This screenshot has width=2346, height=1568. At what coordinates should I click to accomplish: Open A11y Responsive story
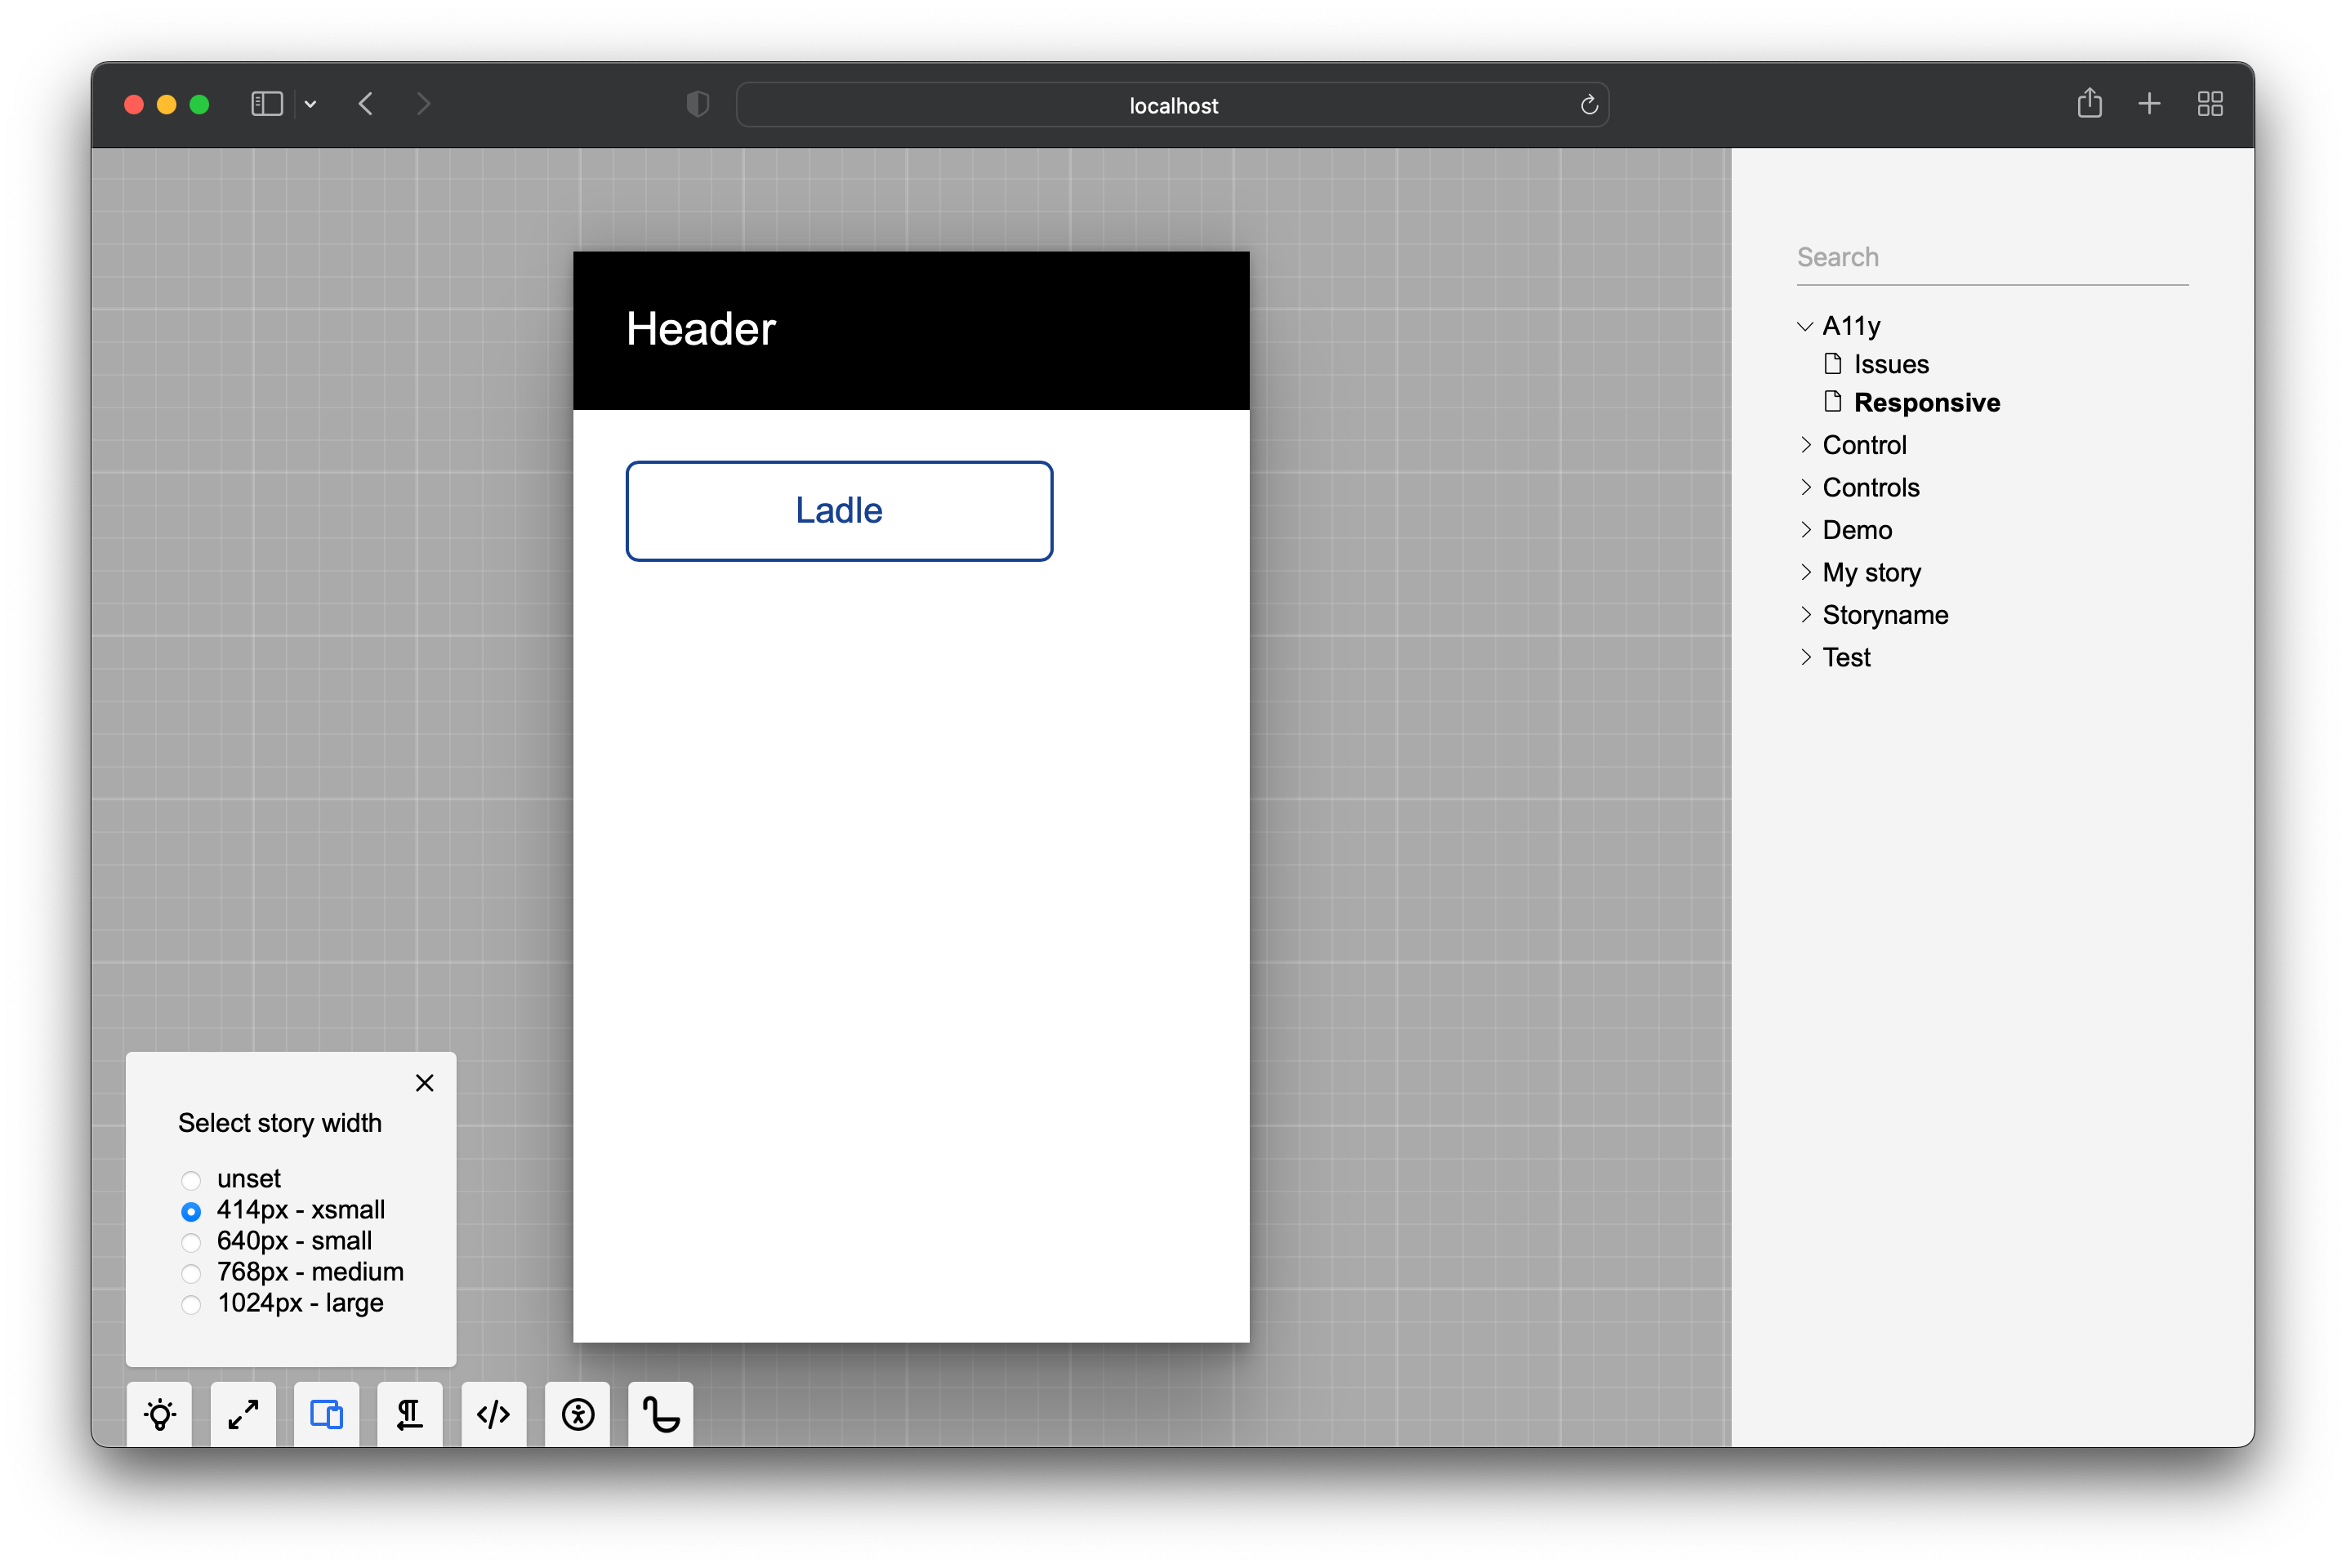(x=1928, y=403)
